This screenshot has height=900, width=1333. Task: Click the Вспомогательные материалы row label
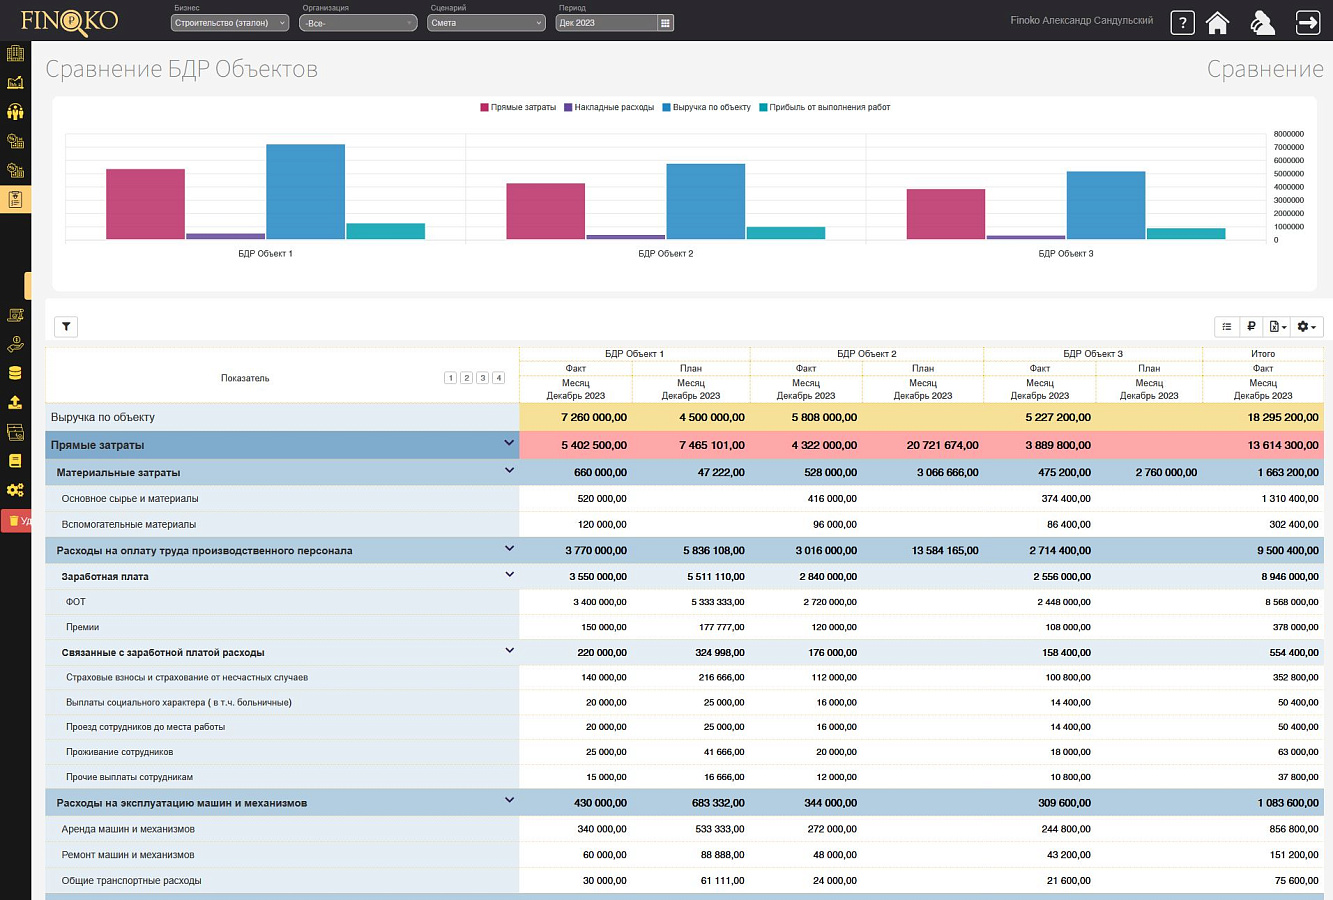pos(129,524)
